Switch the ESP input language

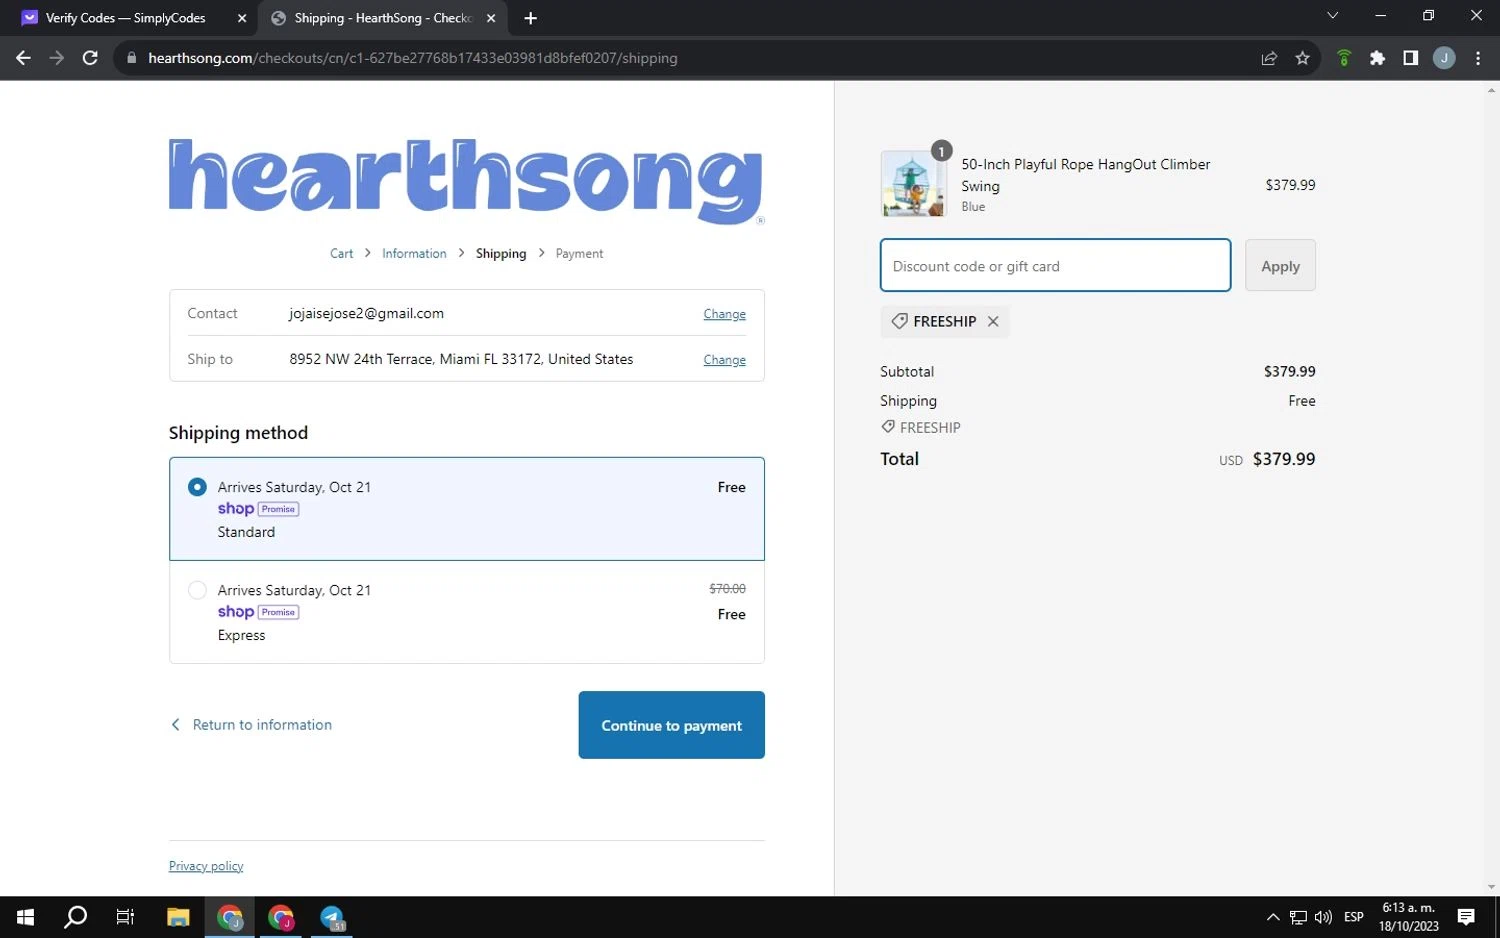1354,917
